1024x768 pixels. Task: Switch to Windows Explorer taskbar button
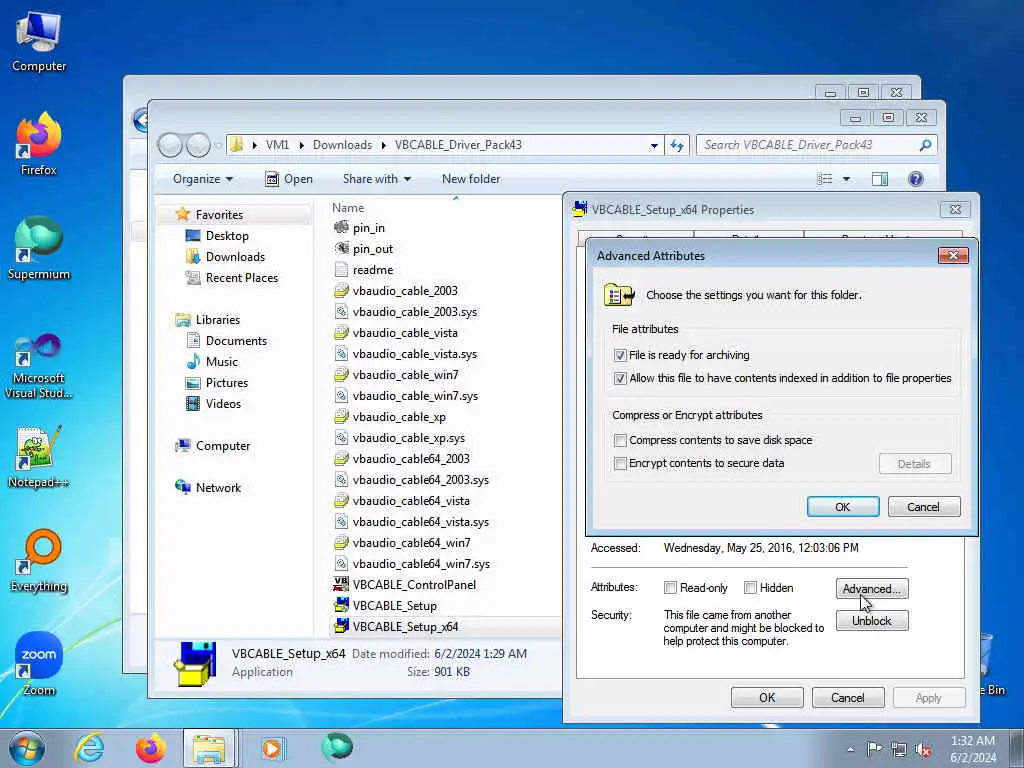point(209,748)
